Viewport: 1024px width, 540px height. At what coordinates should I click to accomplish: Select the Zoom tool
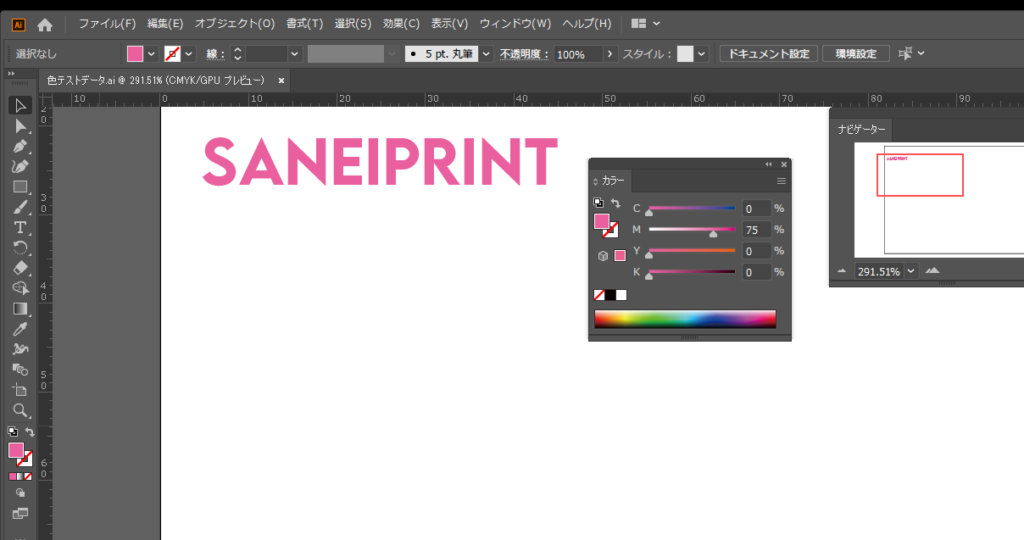coord(20,410)
